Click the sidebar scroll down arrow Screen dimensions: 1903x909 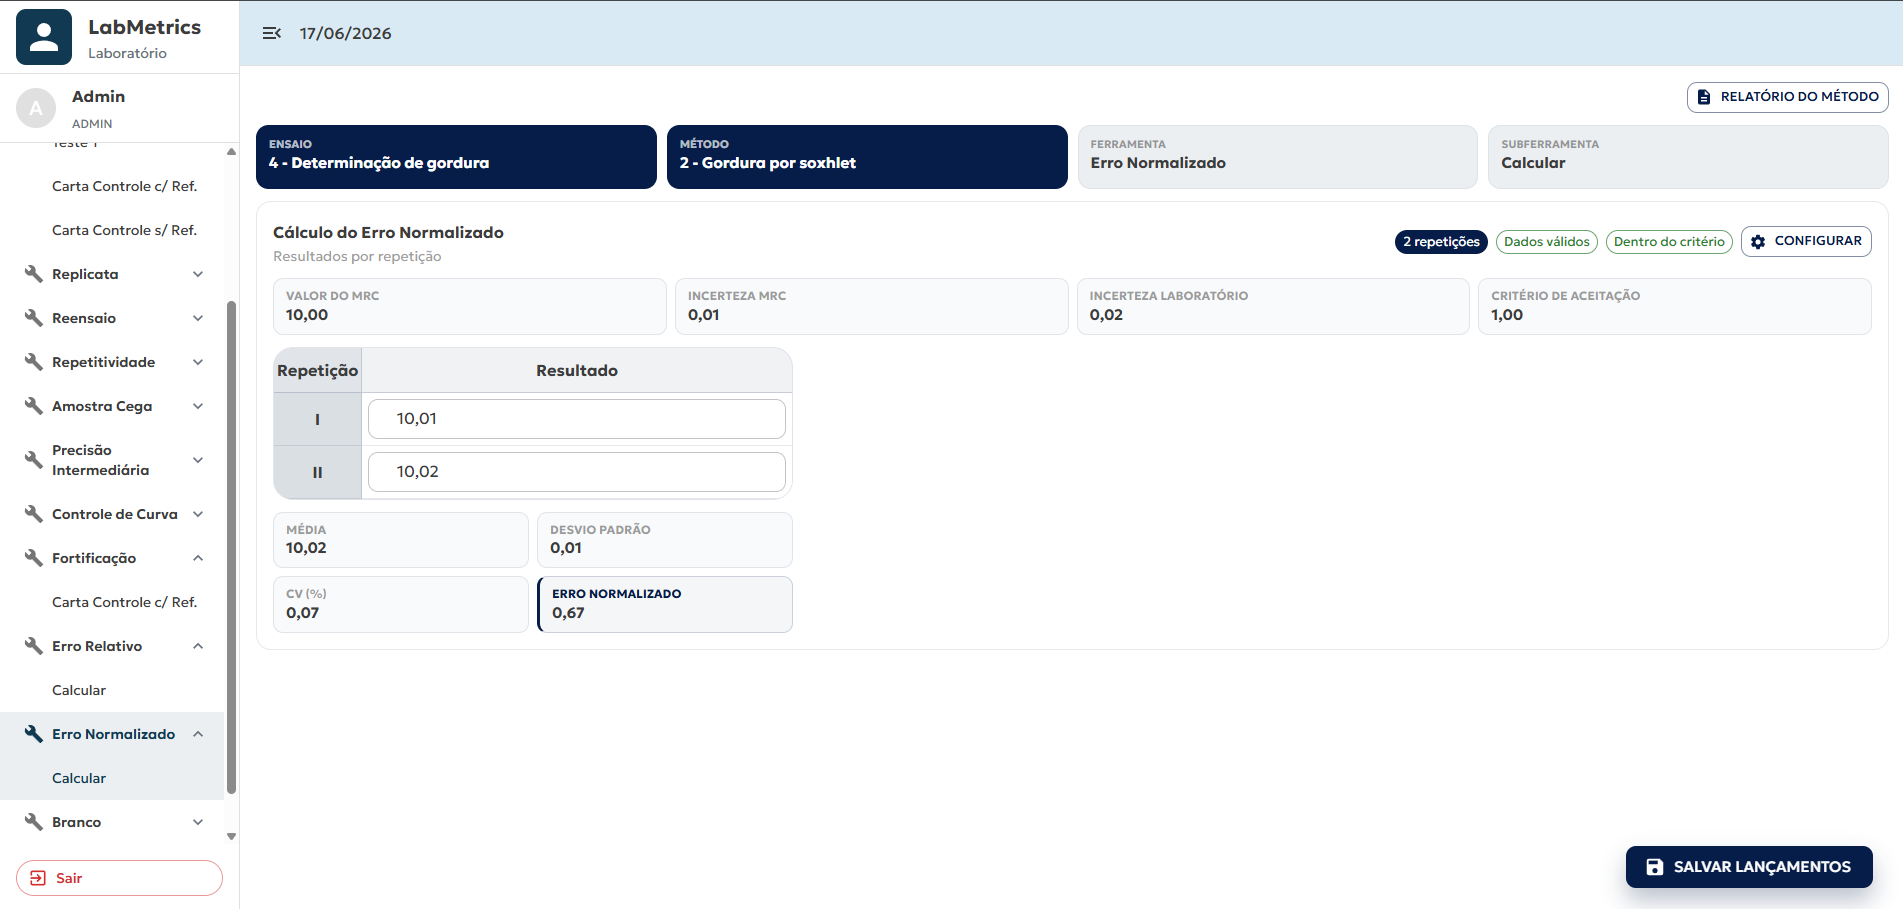point(232,837)
